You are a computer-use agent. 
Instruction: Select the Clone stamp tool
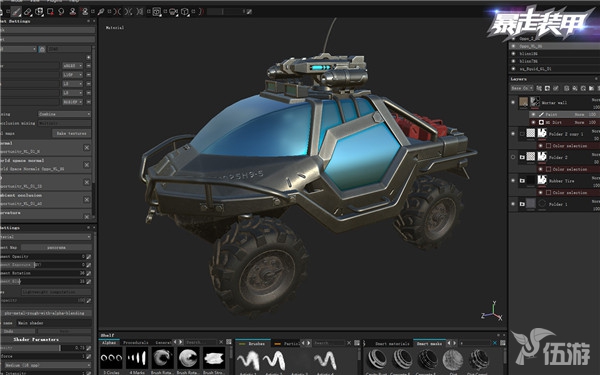tap(73, 11)
